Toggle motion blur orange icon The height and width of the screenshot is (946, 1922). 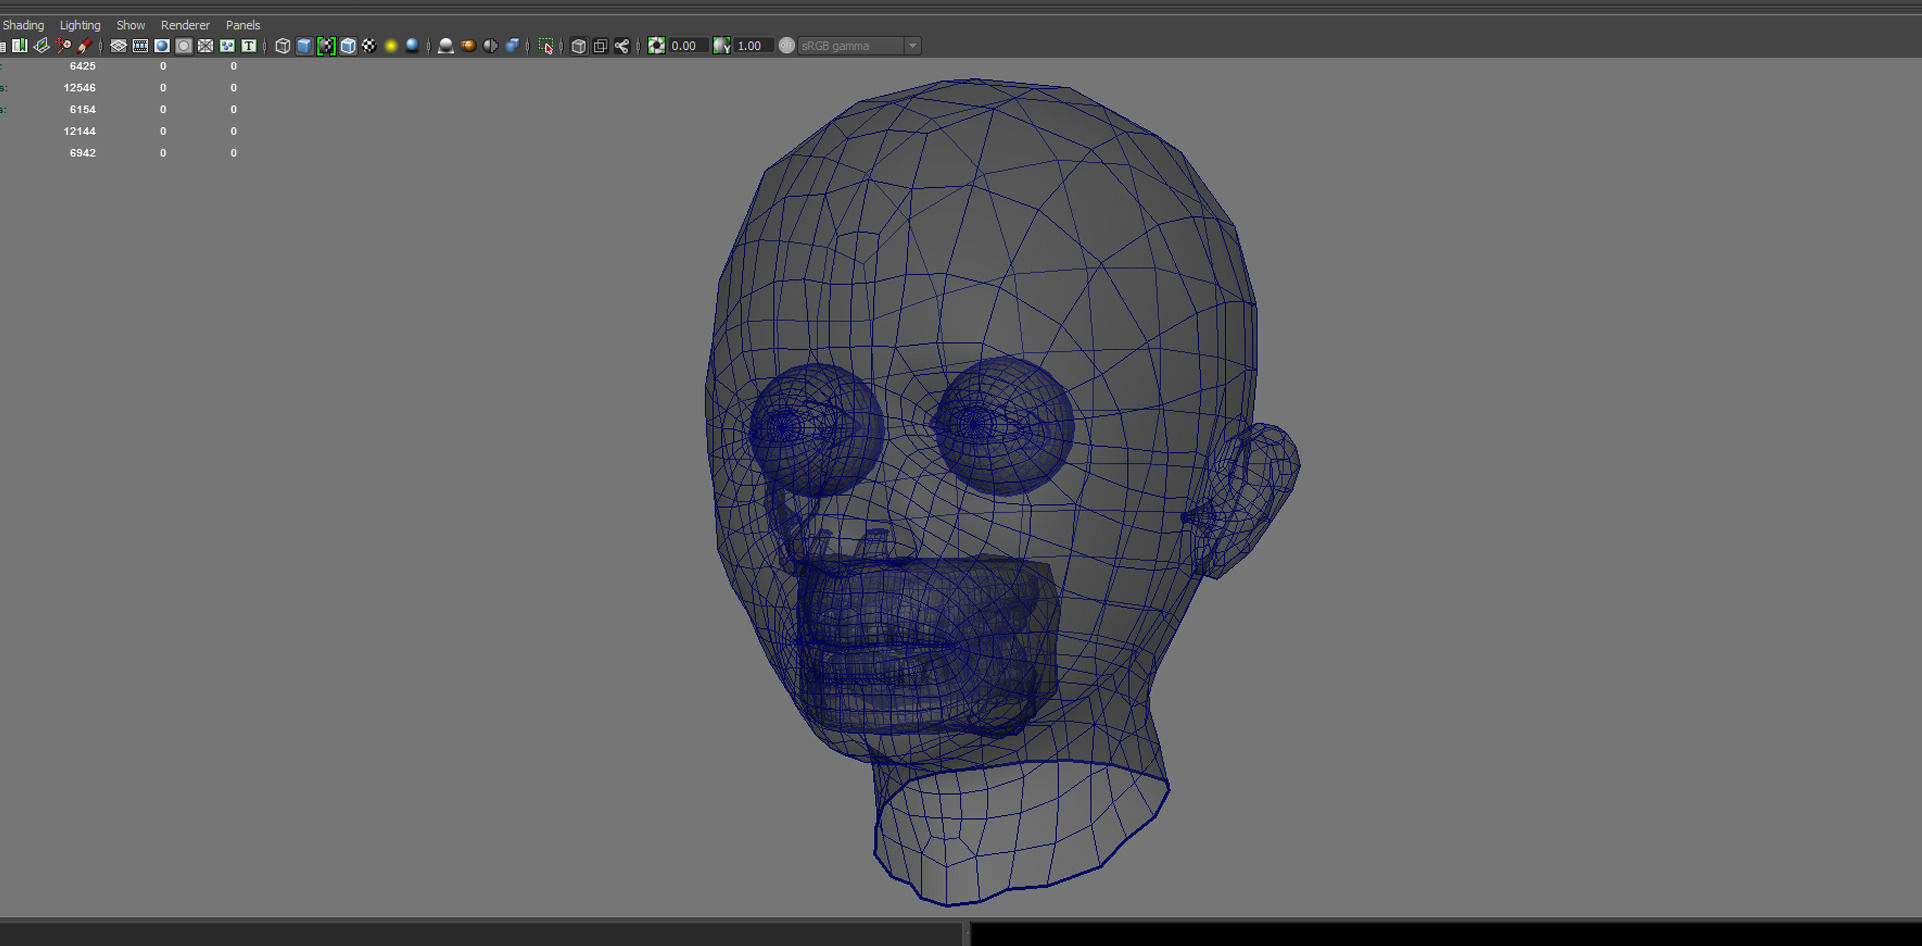[468, 46]
